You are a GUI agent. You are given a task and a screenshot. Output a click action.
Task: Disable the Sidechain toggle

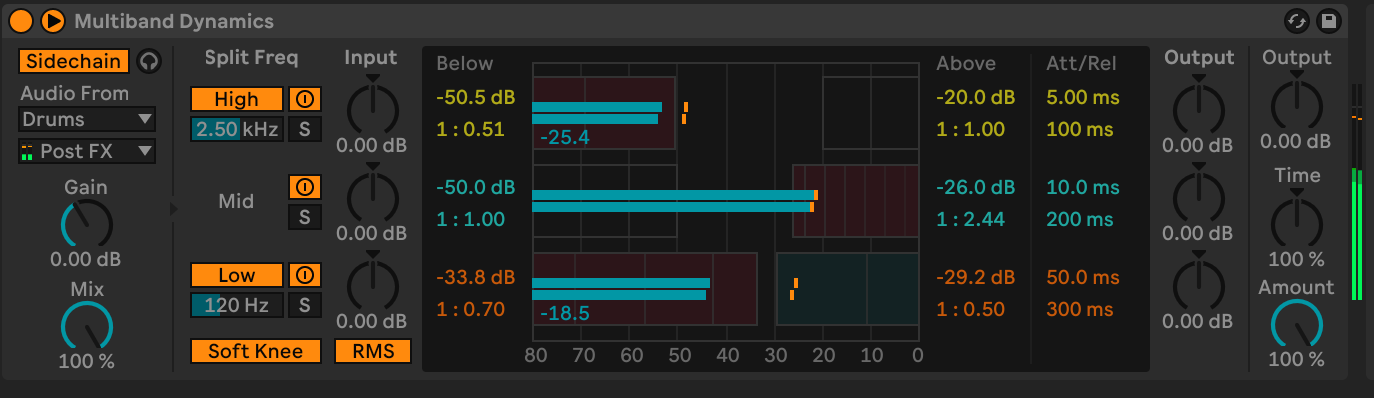pyautogui.click(x=74, y=61)
